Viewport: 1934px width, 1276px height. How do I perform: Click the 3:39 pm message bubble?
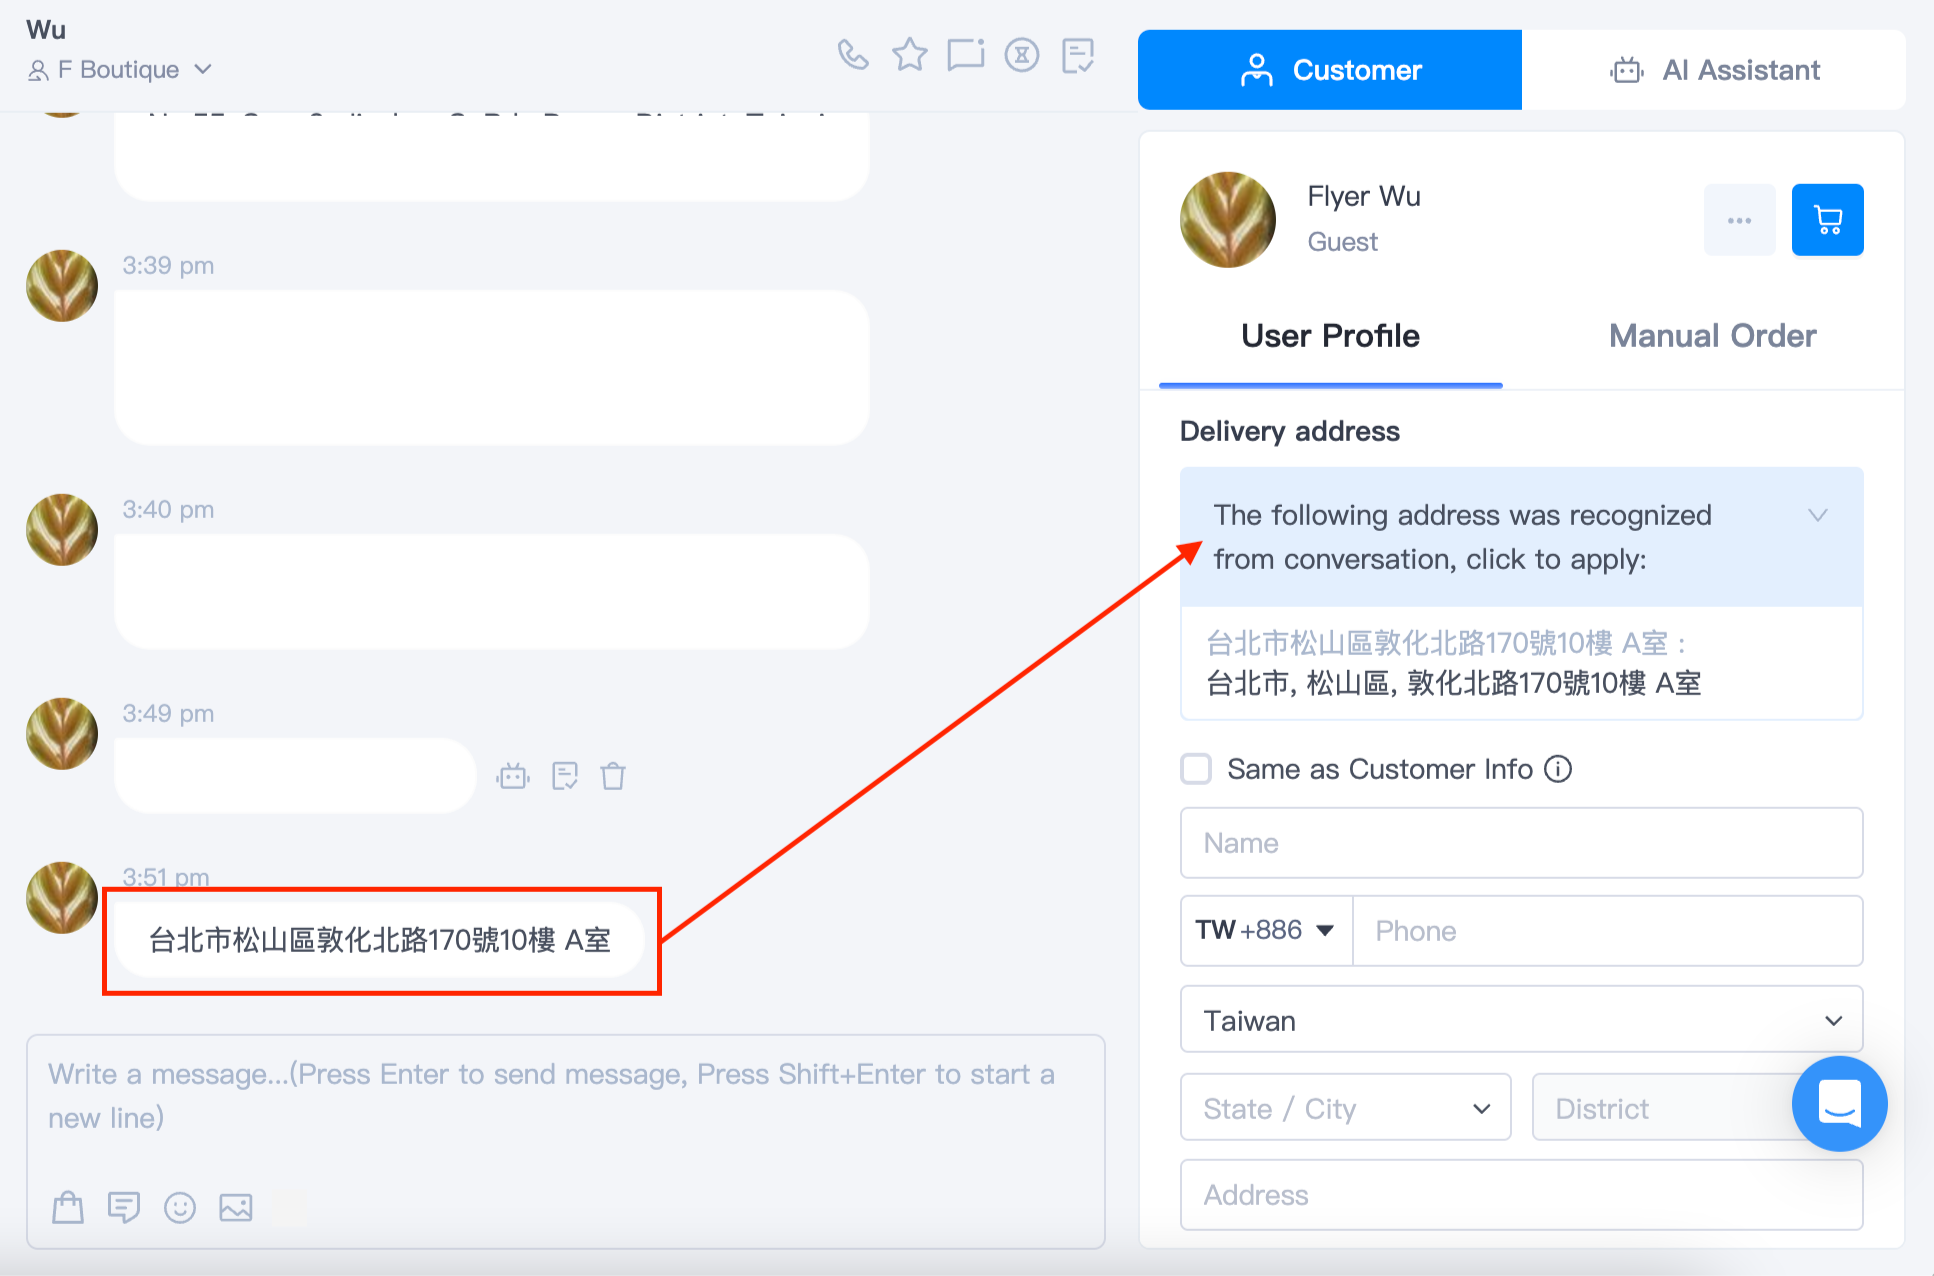(492, 368)
